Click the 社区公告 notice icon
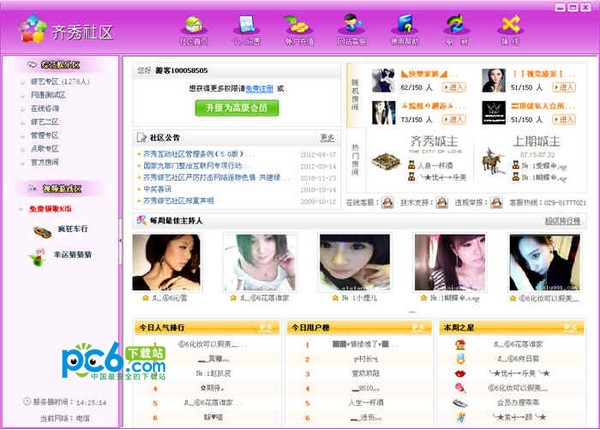The image size is (600, 430). [142, 138]
